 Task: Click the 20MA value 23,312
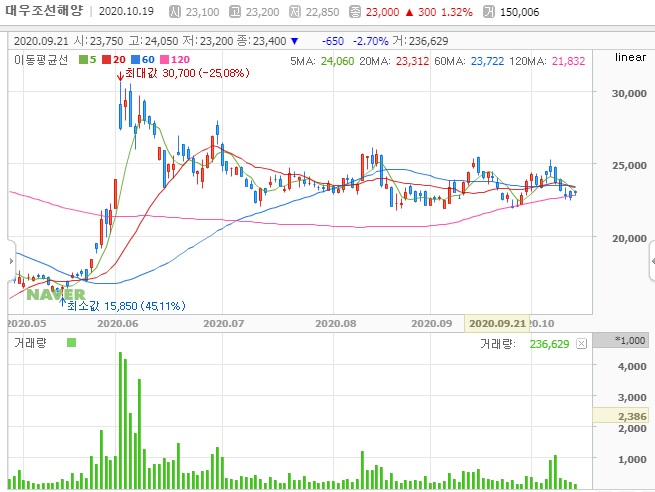412,61
